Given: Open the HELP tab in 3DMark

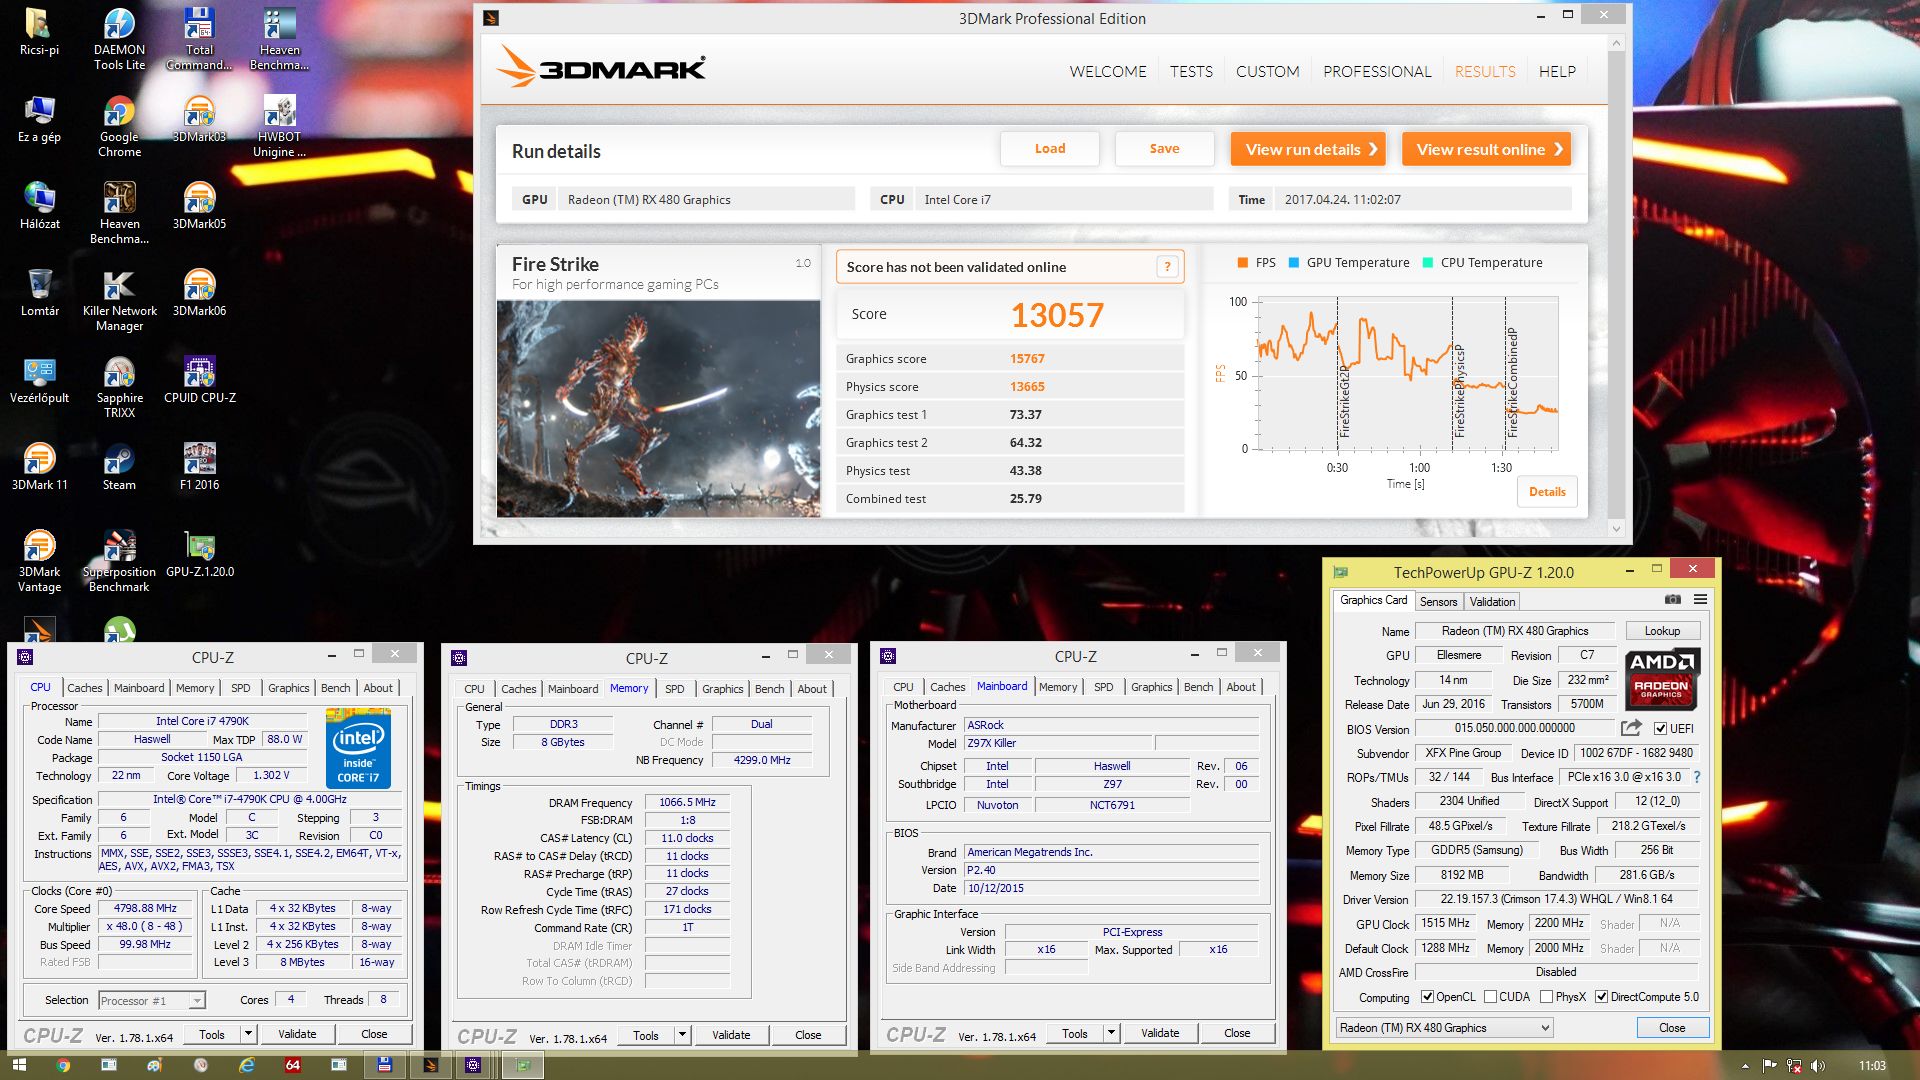Looking at the screenshot, I should (x=1557, y=71).
